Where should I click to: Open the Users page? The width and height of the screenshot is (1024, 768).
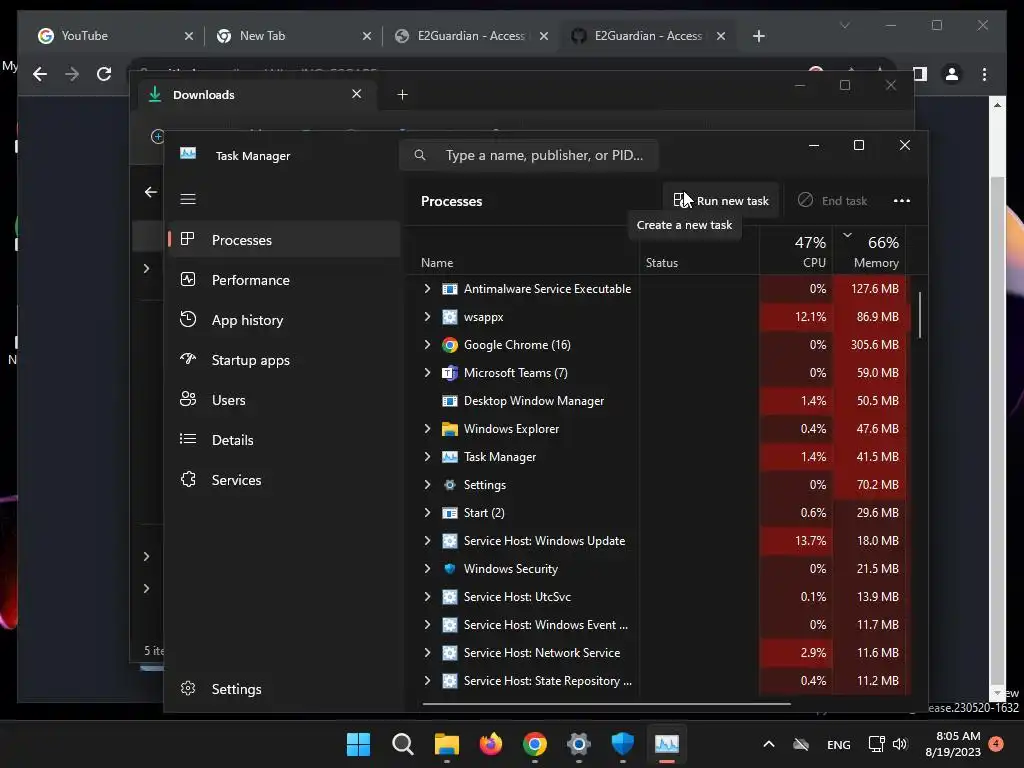click(283, 400)
